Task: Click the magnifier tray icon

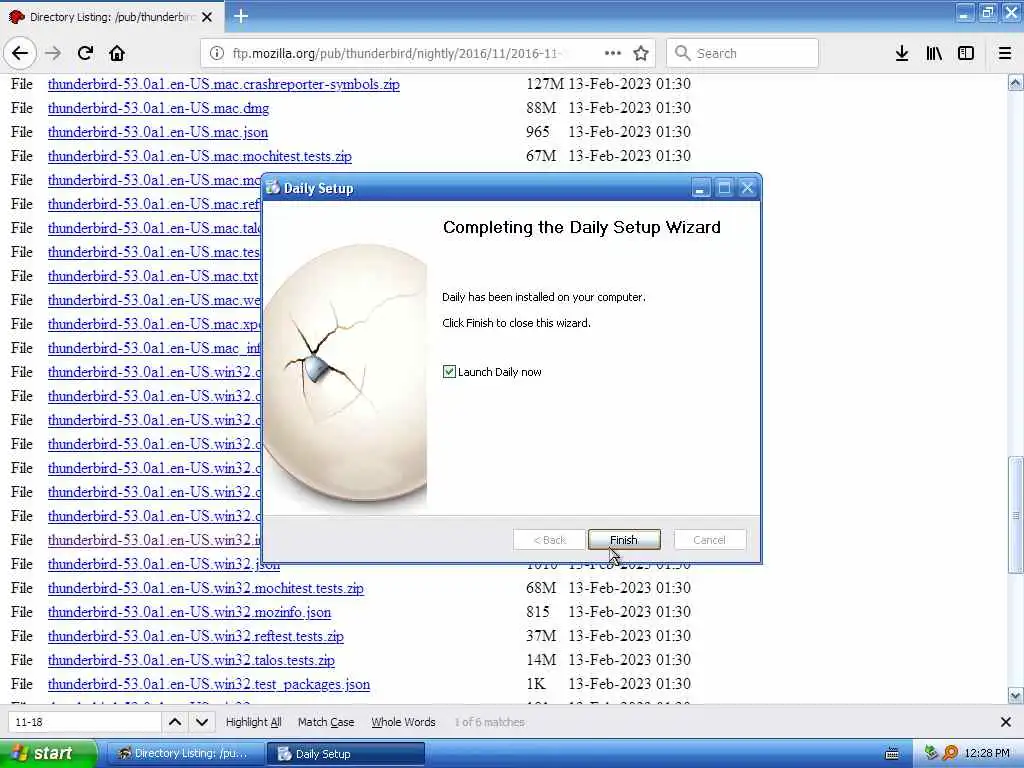Action: (950, 754)
